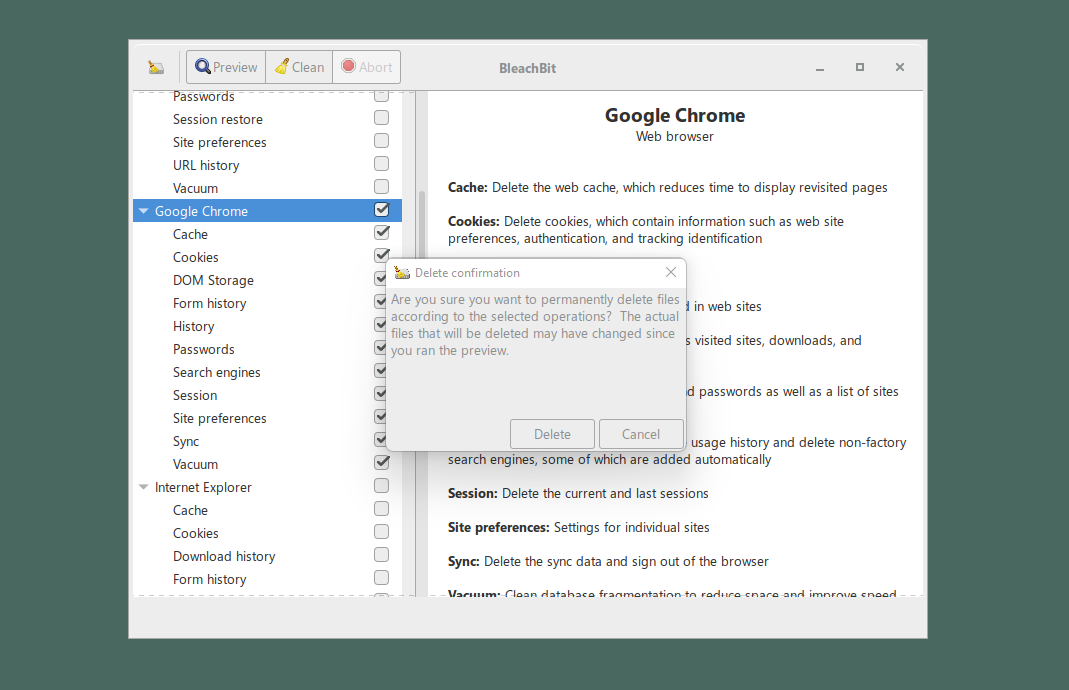Viewport: 1069px width, 690px height.
Task: Click the 'Sync:' description line
Action: [x=608, y=561]
